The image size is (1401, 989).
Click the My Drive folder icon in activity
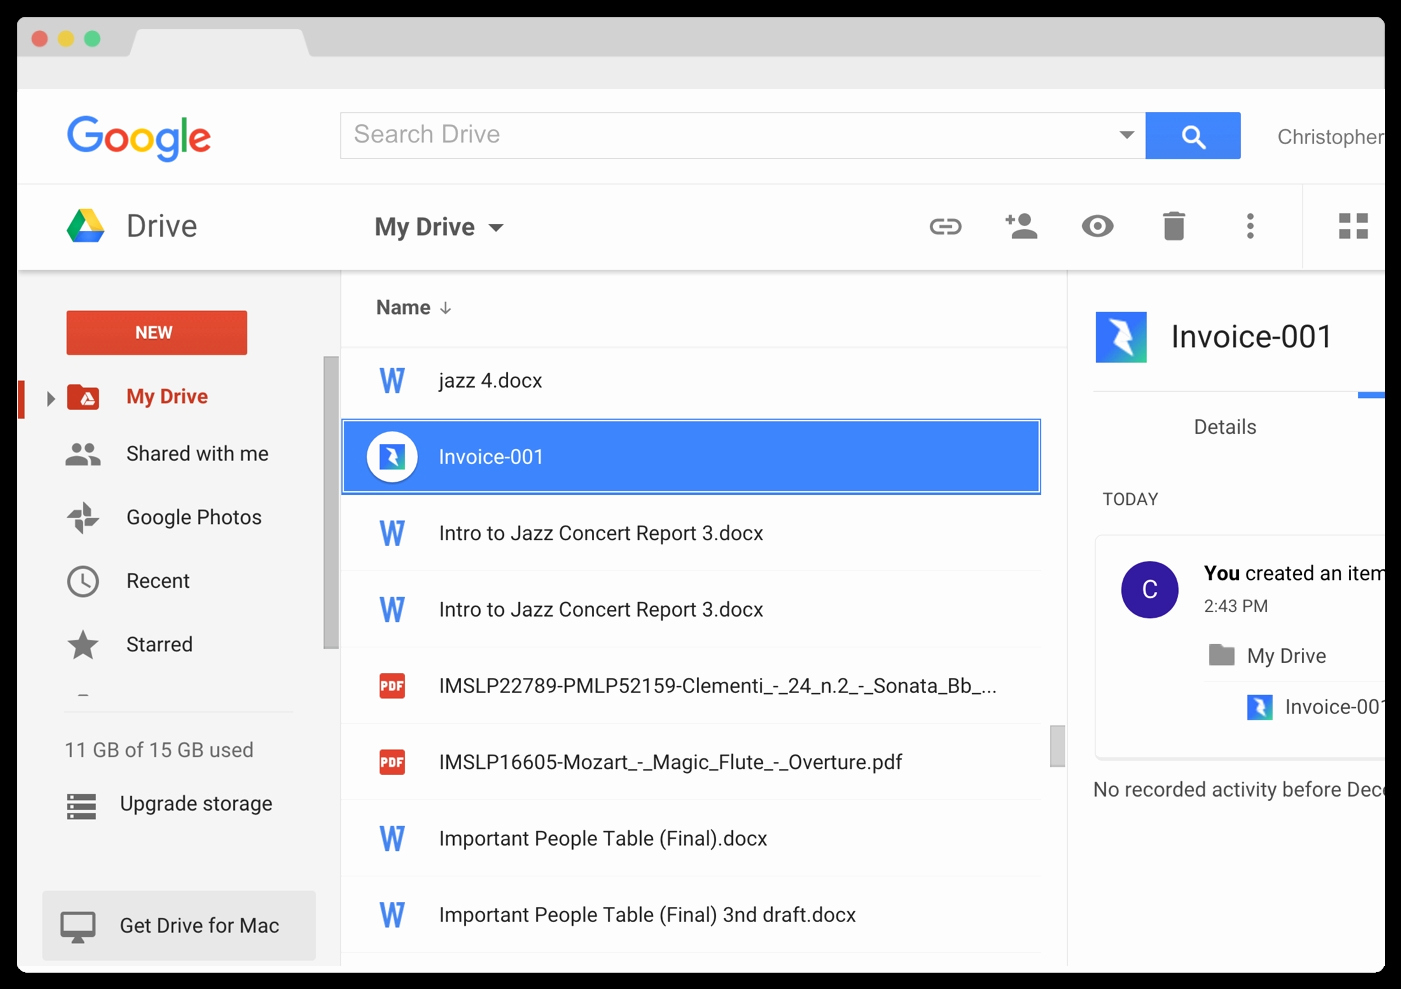[x=1222, y=655]
